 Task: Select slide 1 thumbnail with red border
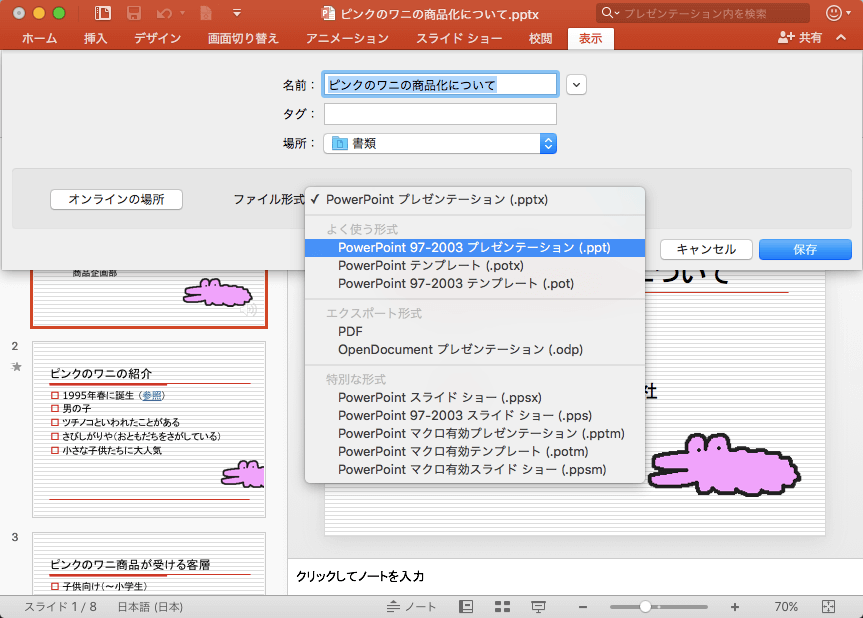click(x=149, y=299)
